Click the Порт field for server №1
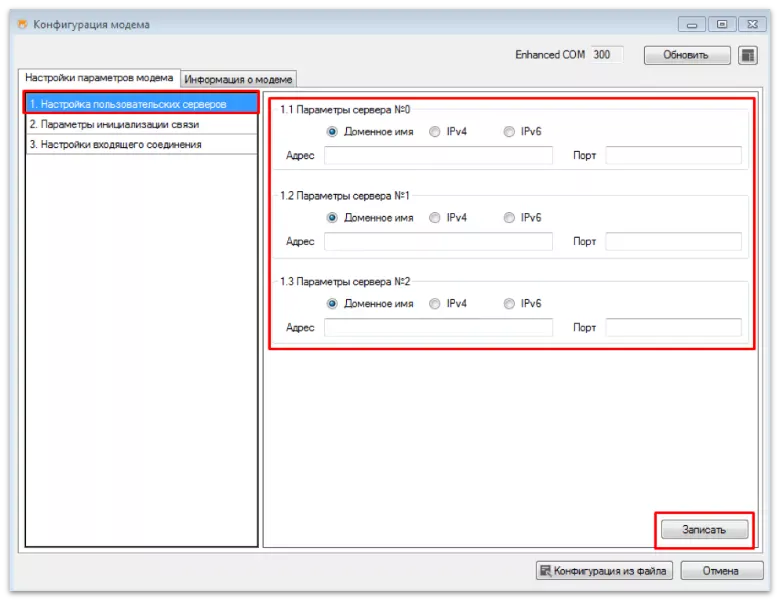This screenshot has height=600, width=780. (673, 241)
